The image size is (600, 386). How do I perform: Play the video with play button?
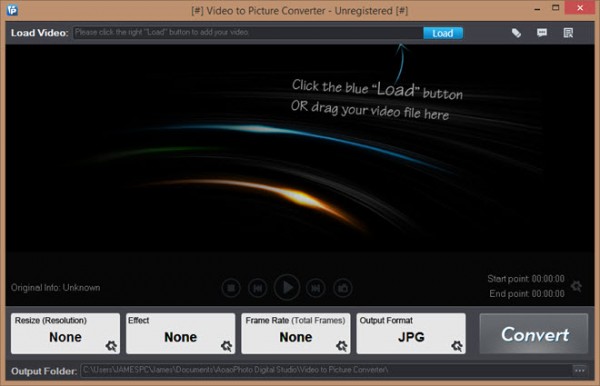(287, 287)
